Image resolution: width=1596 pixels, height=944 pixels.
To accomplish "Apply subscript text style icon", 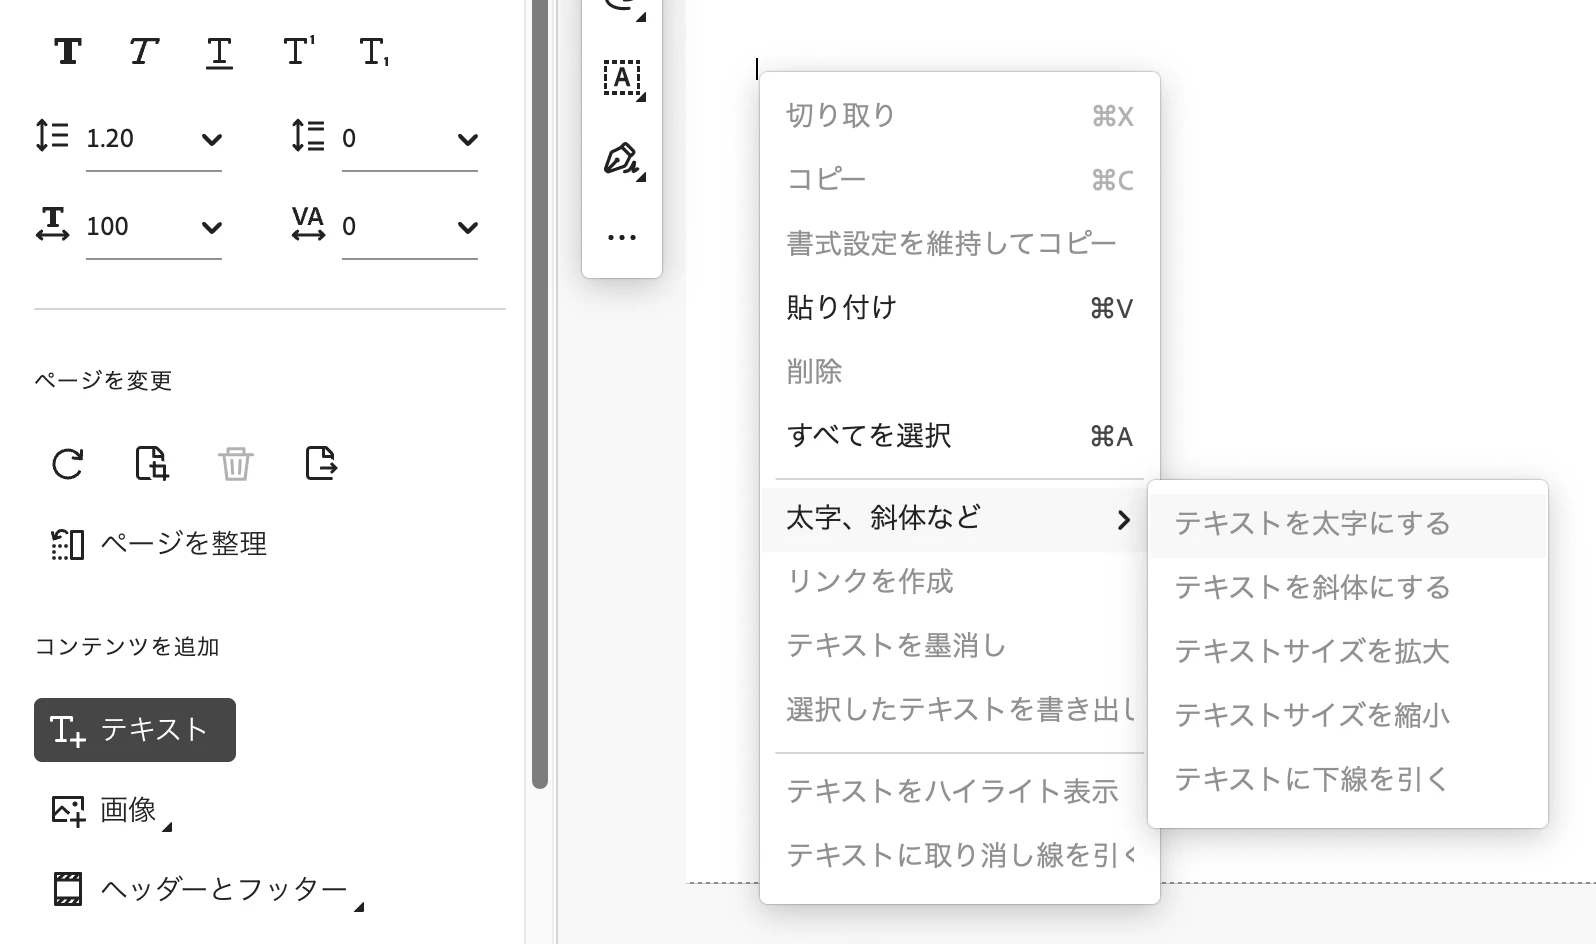I will [374, 52].
